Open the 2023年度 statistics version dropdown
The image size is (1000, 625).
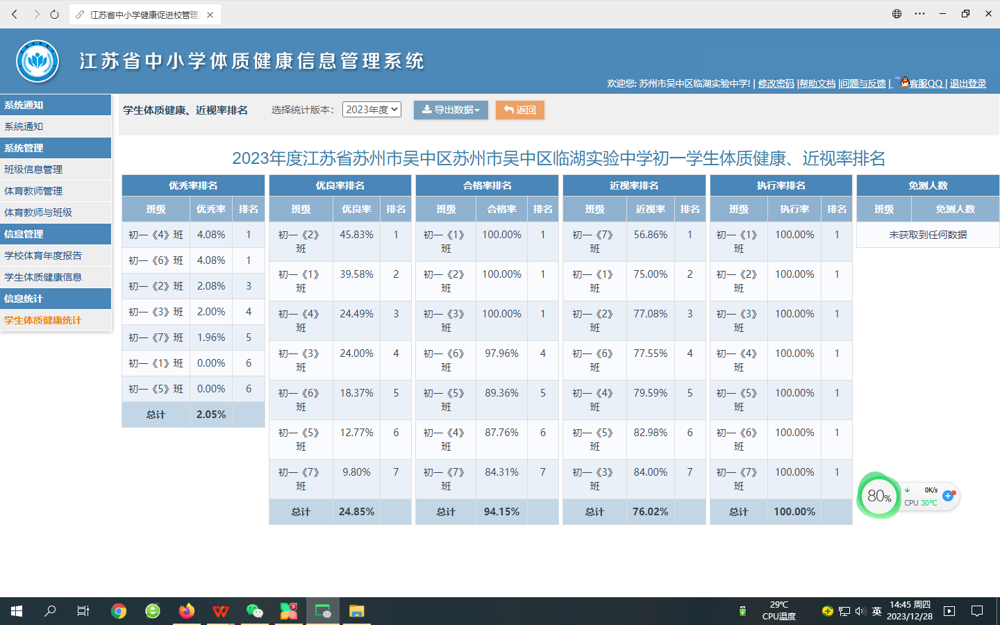[x=371, y=110]
